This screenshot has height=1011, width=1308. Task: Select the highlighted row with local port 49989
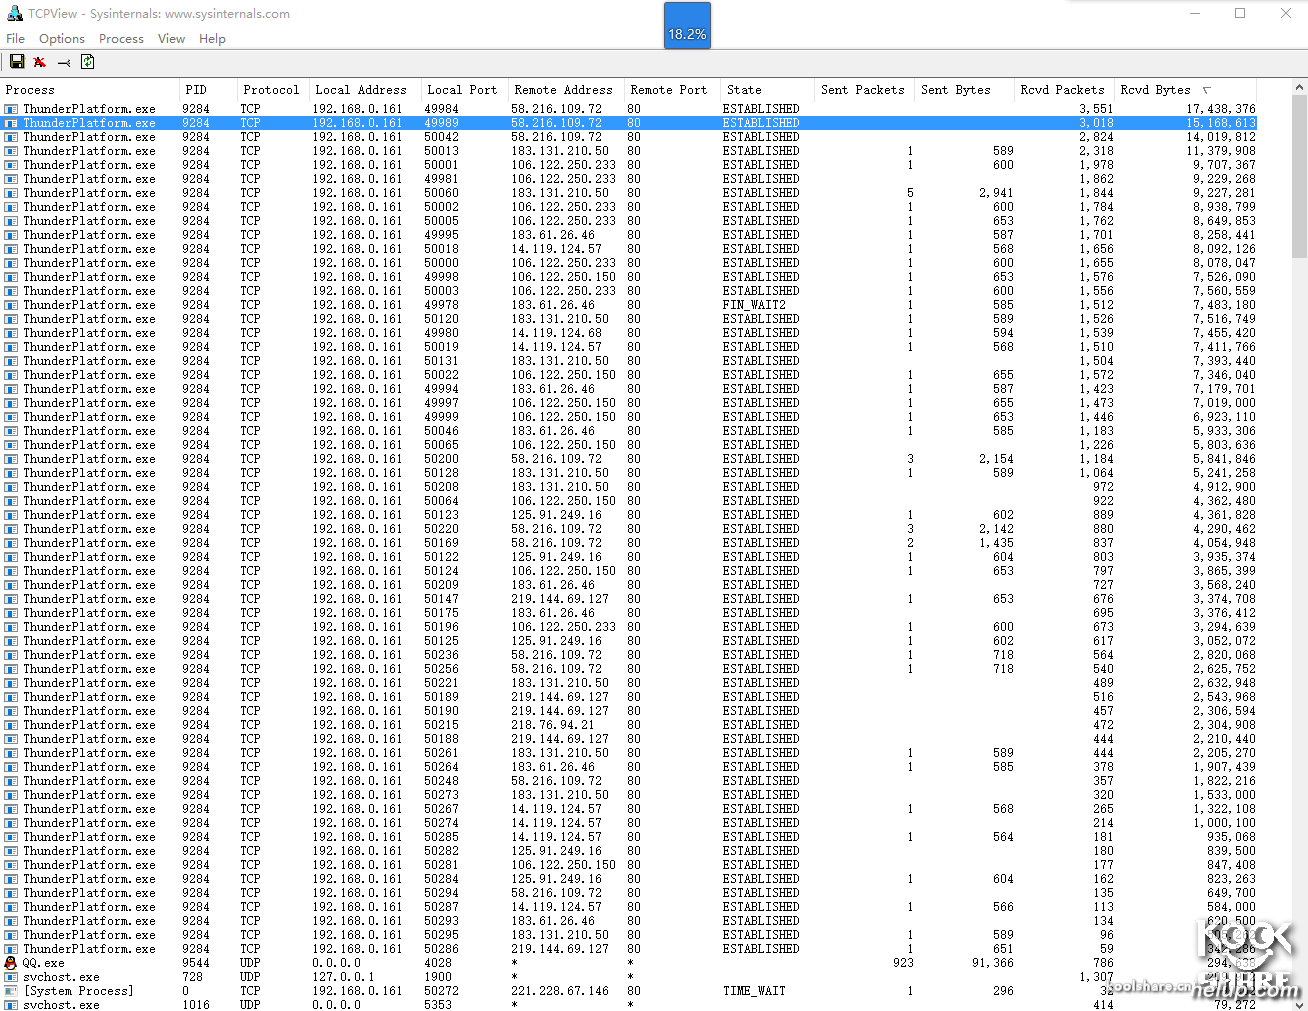coord(630,123)
